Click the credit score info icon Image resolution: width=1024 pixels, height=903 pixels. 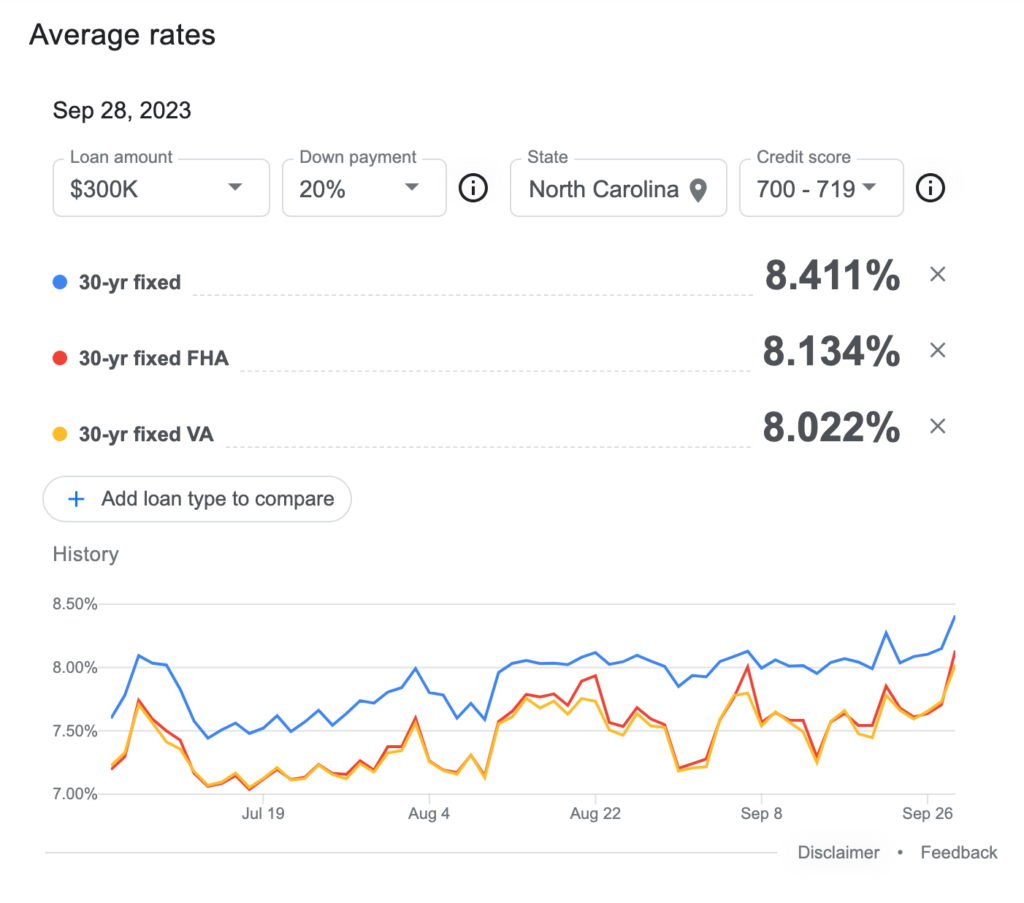point(930,188)
